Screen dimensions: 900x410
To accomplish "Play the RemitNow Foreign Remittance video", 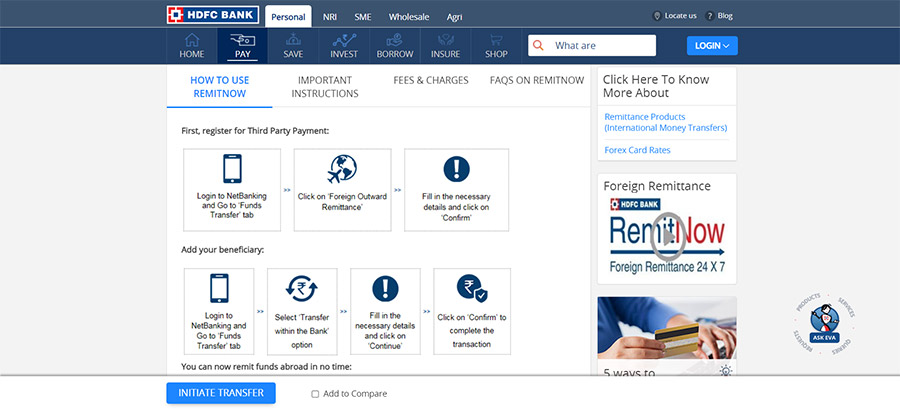I will (x=668, y=237).
